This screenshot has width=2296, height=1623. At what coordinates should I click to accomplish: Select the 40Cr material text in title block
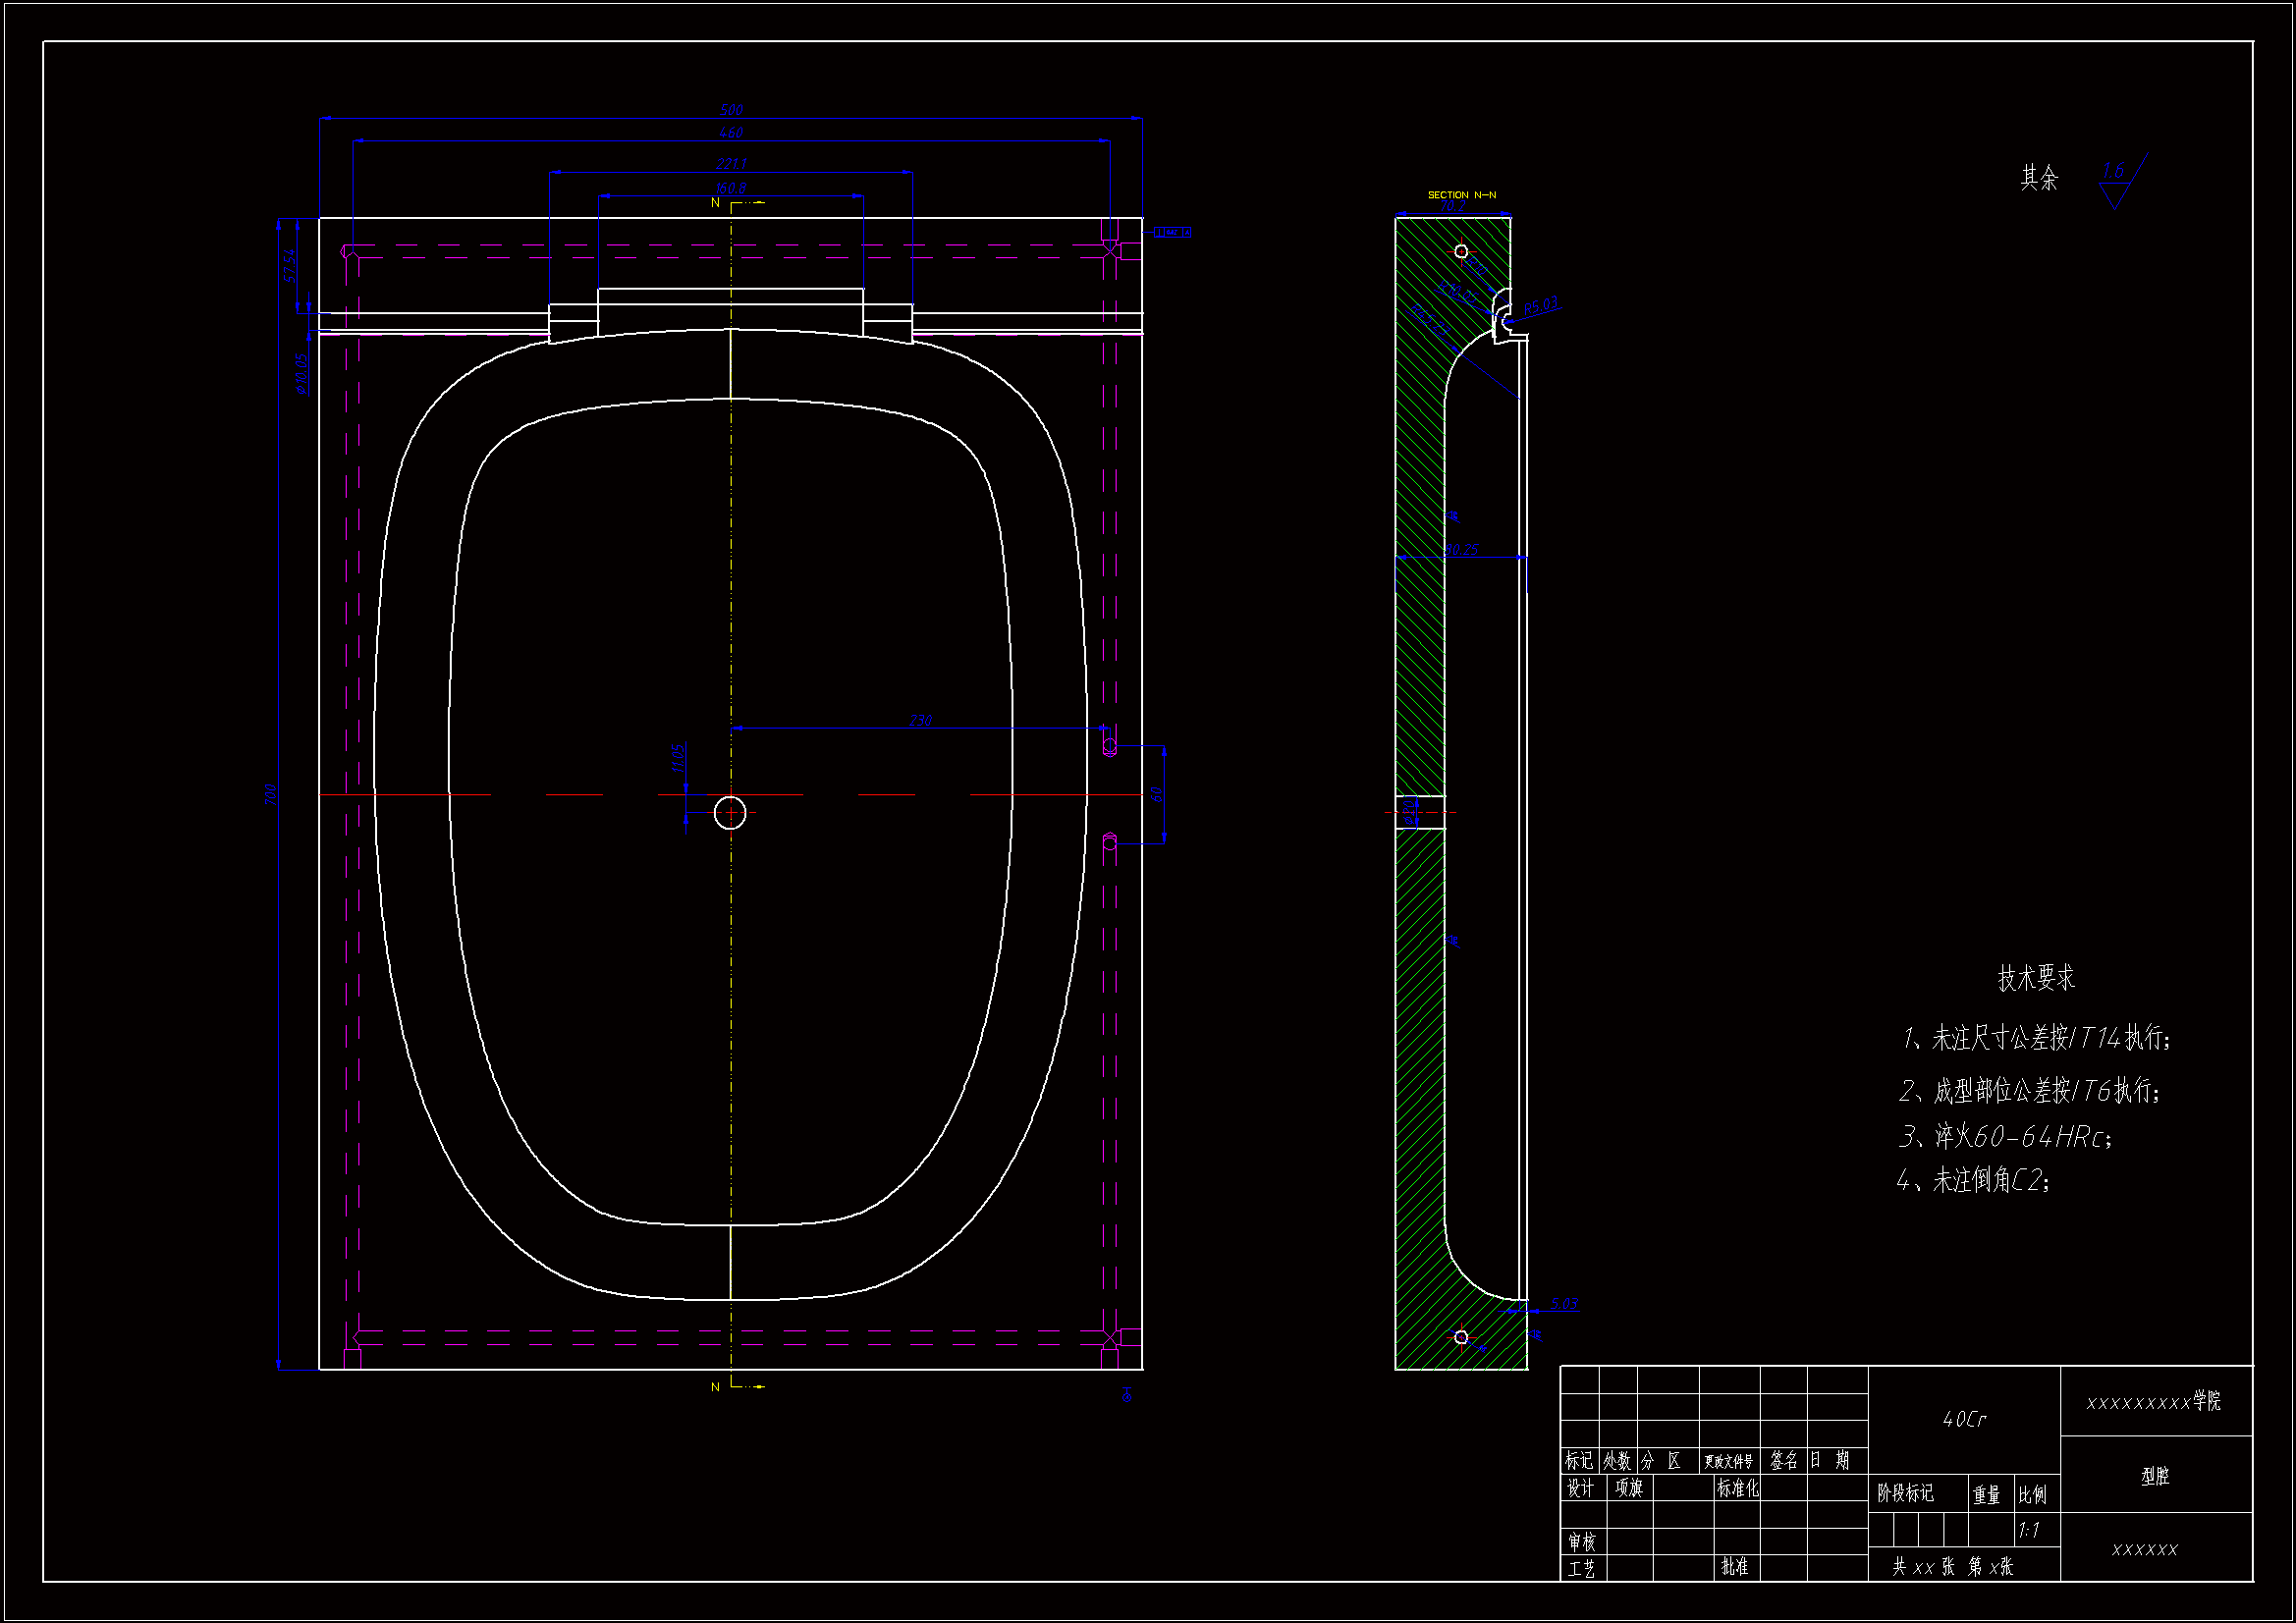click(x=1964, y=1419)
